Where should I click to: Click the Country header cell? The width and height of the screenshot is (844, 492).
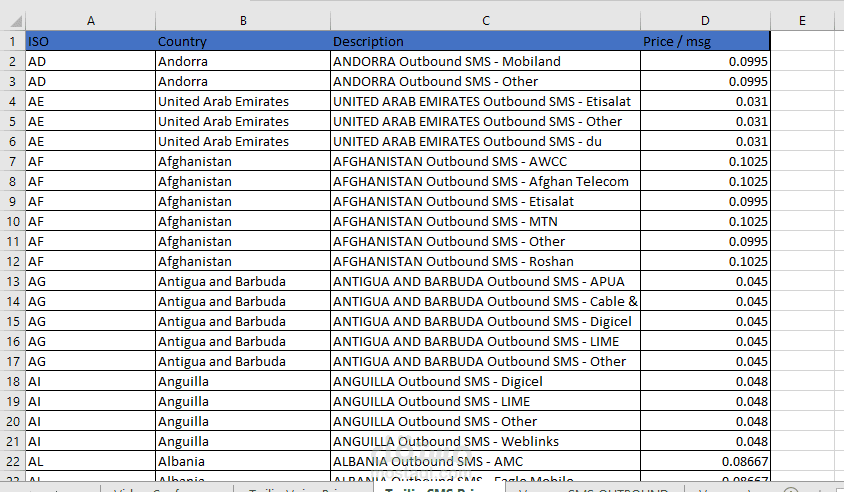click(x=243, y=41)
